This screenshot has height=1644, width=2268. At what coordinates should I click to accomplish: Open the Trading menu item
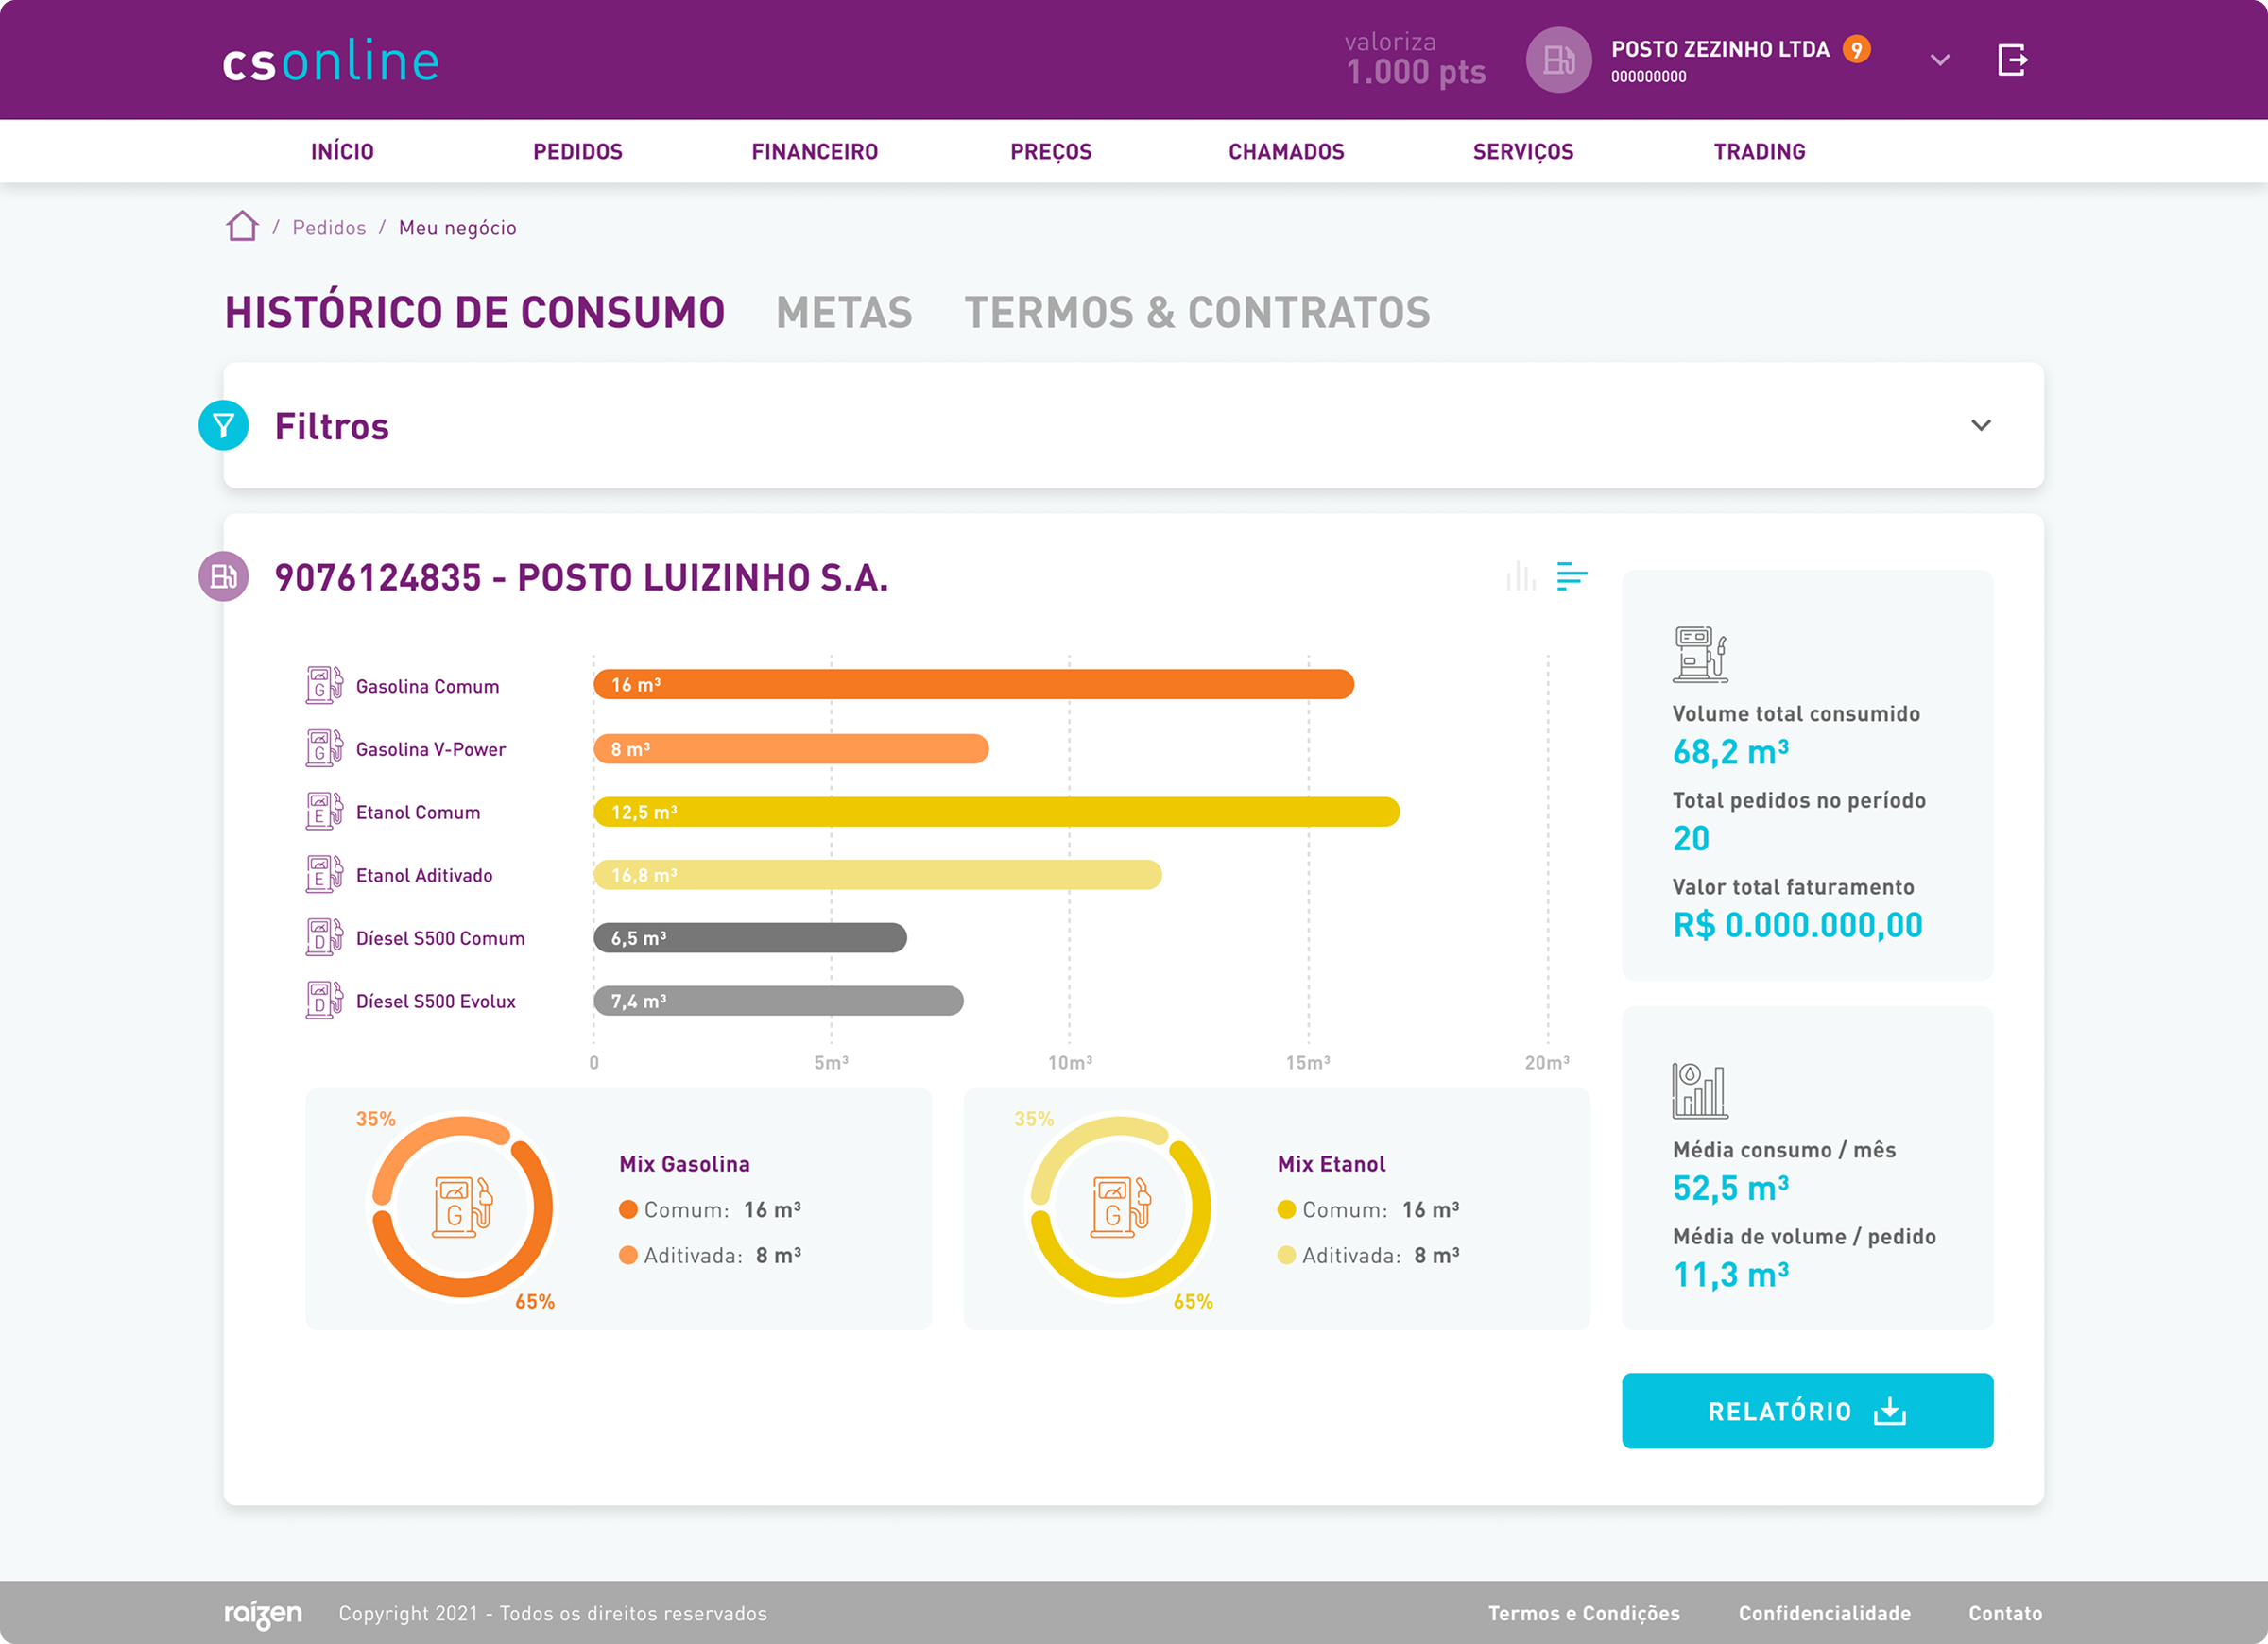pos(1759,152)
